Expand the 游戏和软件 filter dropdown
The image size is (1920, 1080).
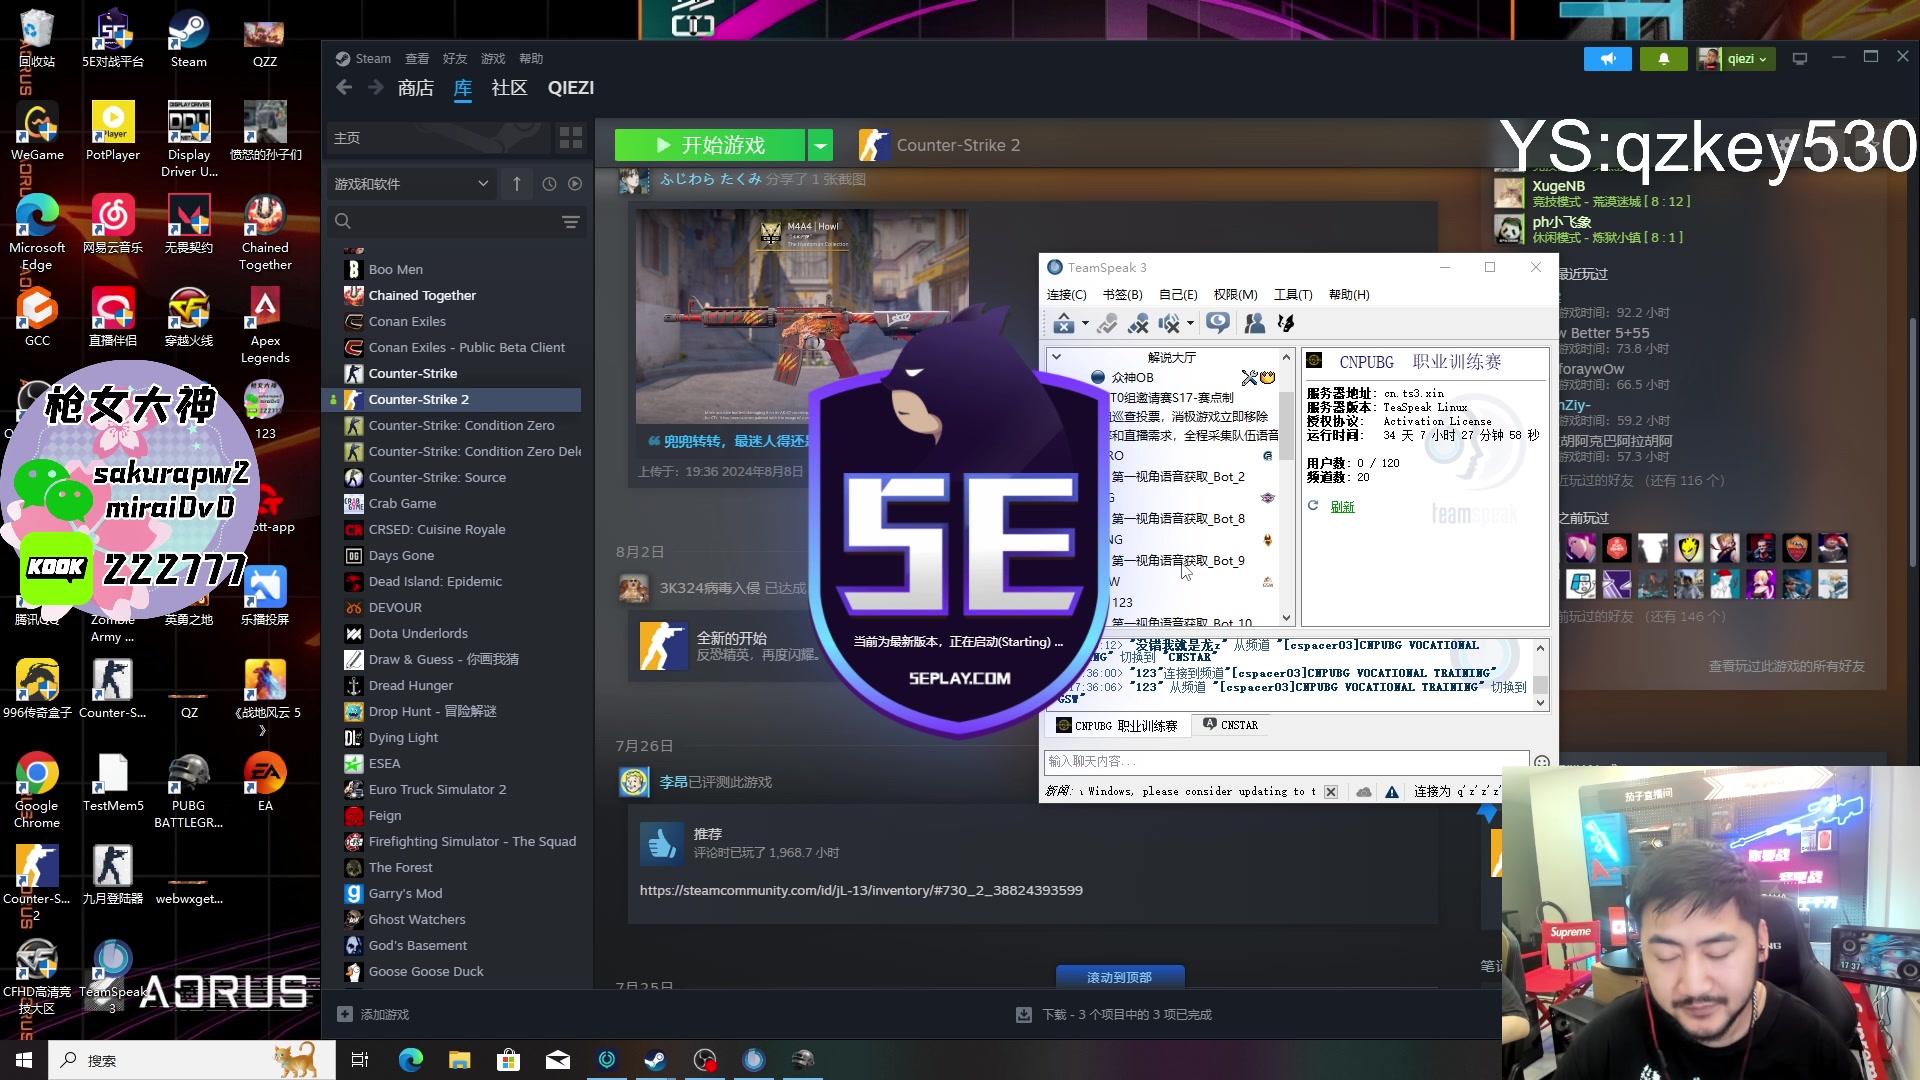412,184
